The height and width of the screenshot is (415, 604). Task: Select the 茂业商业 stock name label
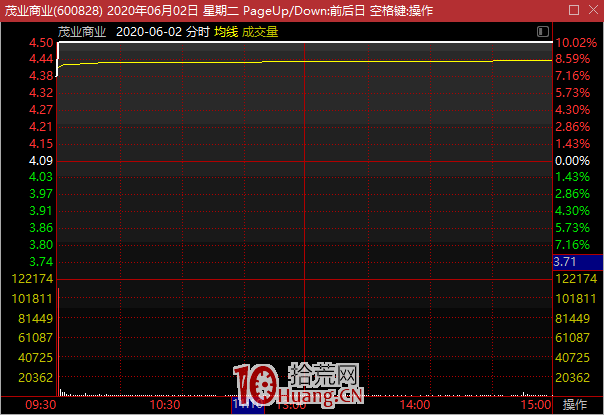click(x=82, y=32)
